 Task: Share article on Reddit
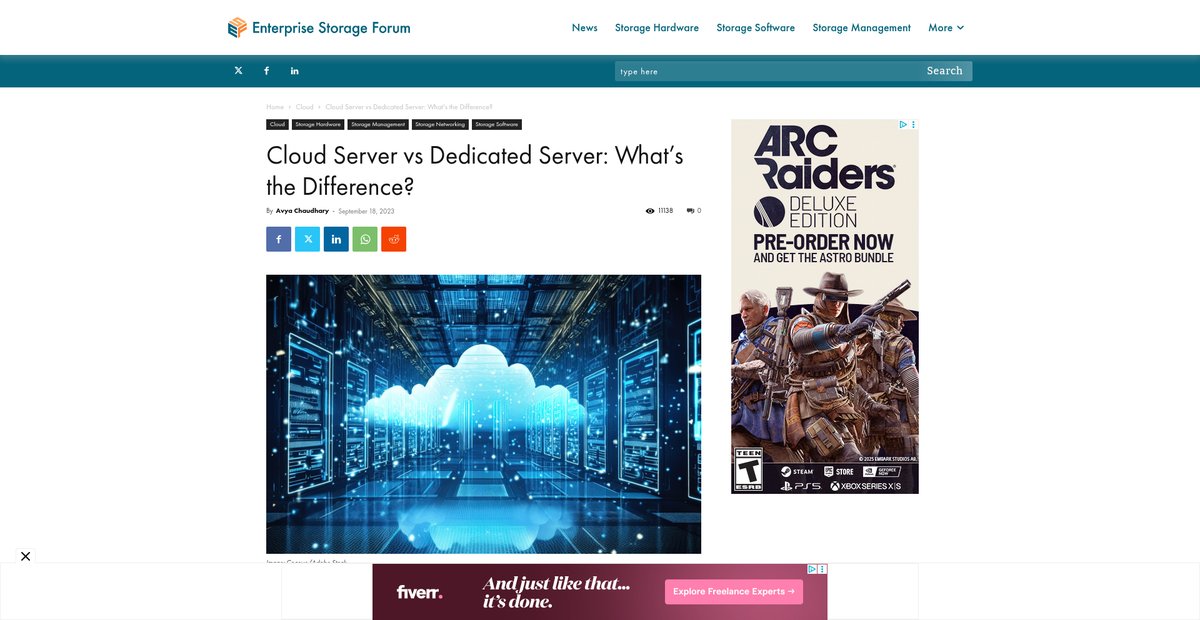[x=394, y=239]
